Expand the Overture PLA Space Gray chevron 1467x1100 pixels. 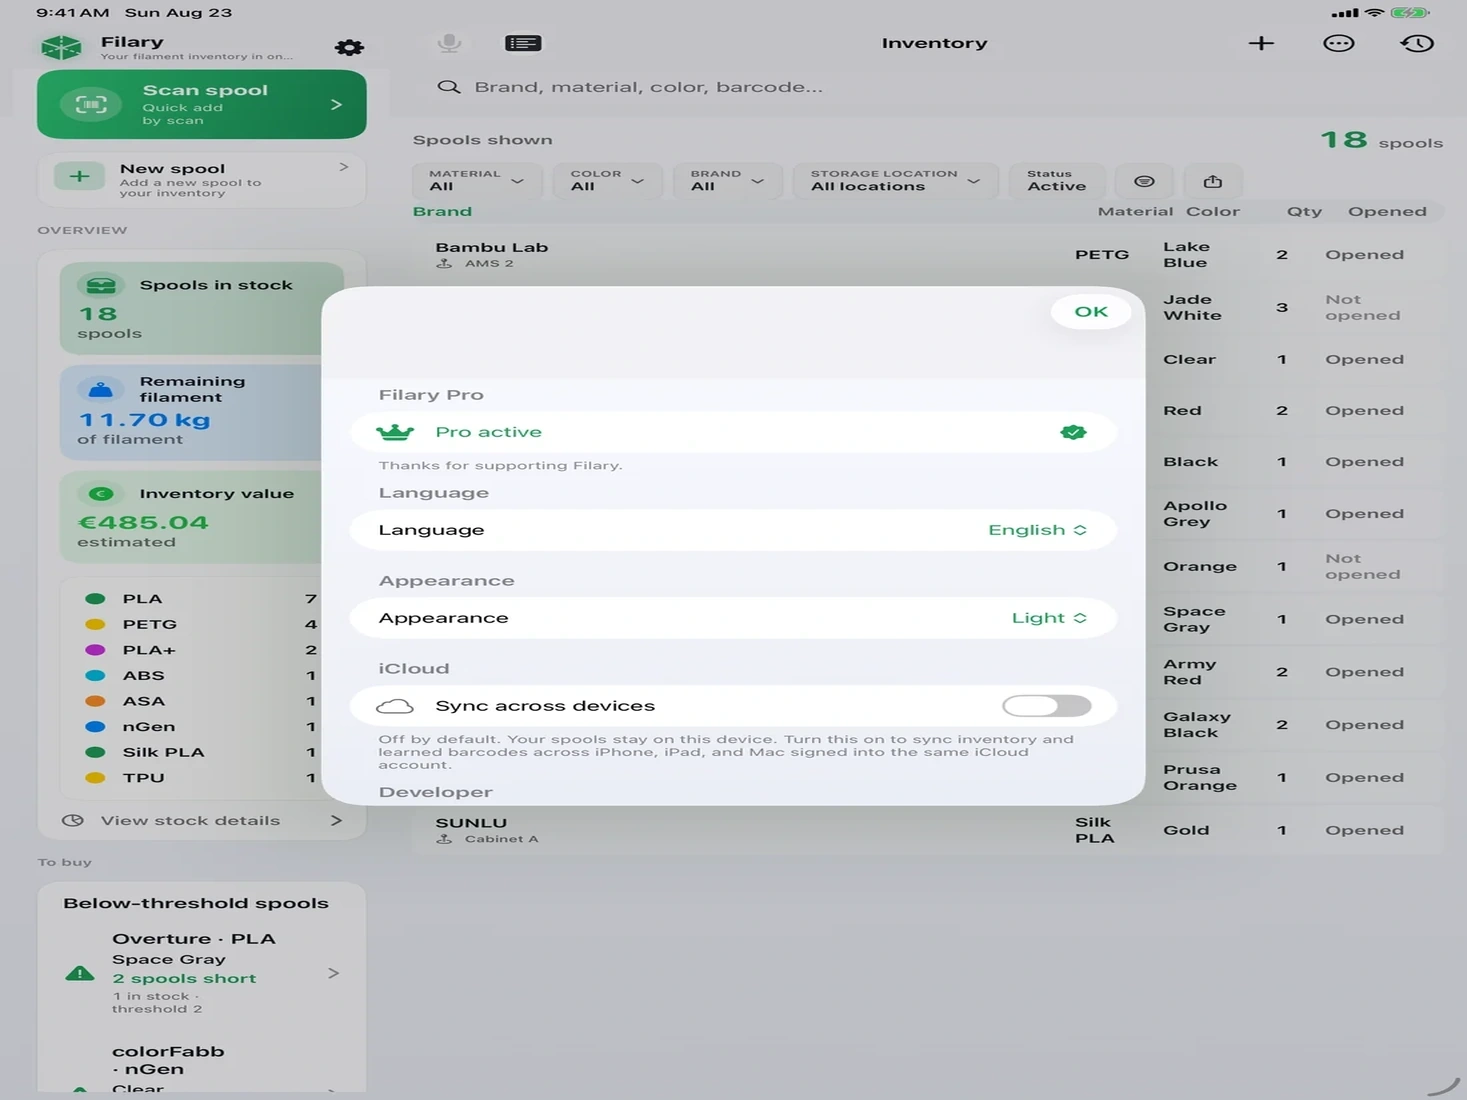(334, 973)
